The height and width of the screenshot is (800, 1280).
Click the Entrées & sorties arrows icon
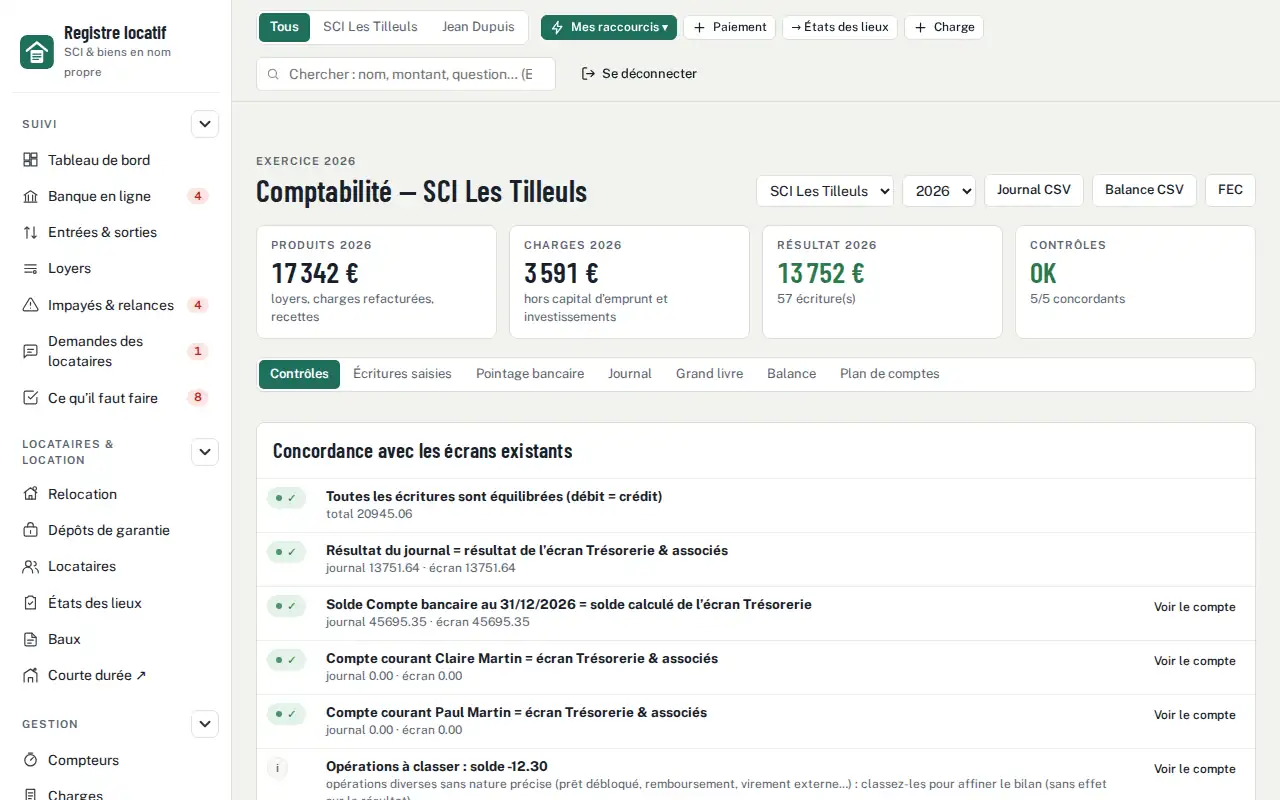pos(30,232)
